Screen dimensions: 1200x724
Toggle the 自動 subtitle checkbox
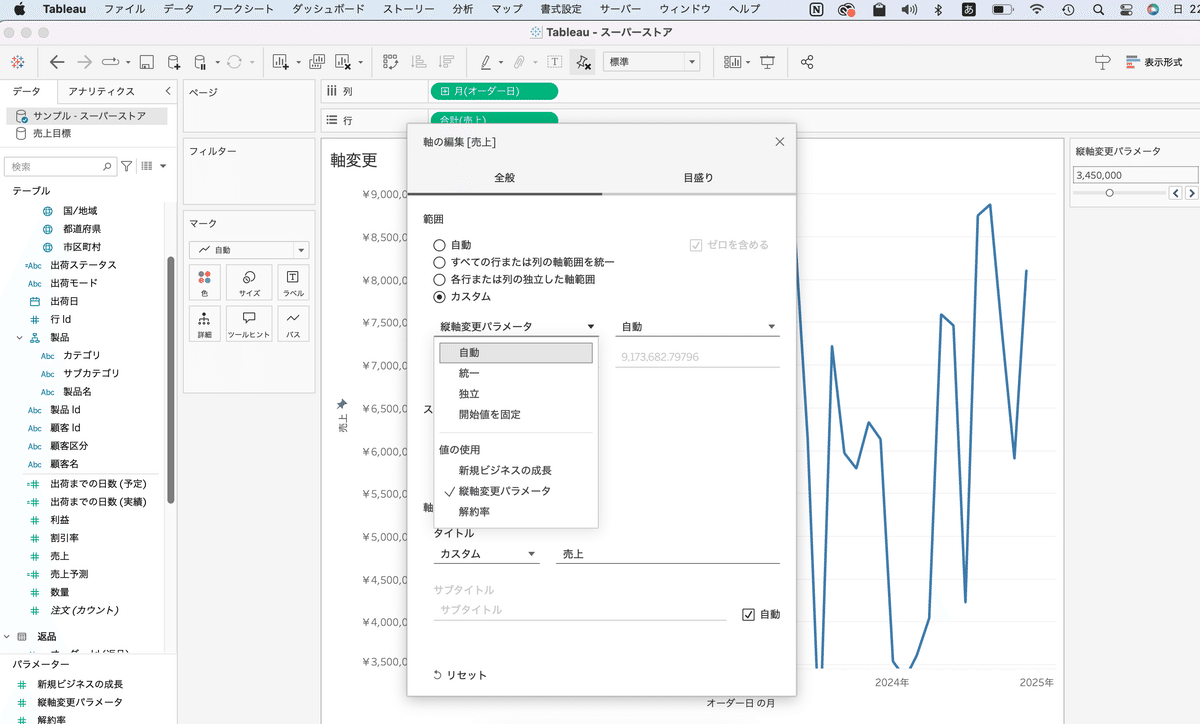[748, 614]
